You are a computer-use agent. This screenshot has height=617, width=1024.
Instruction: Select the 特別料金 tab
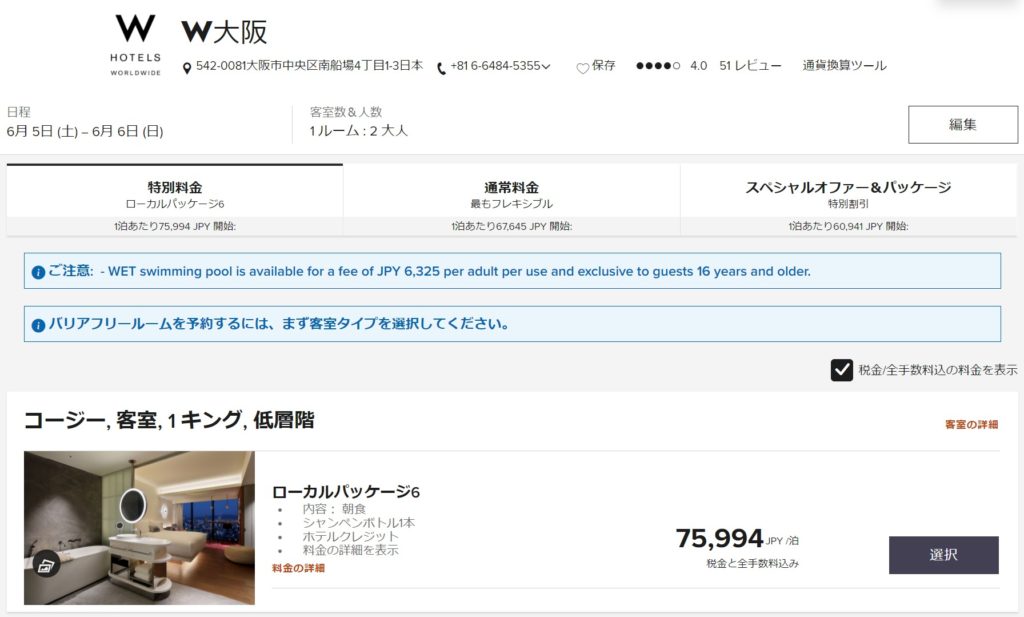click(175, 194)
